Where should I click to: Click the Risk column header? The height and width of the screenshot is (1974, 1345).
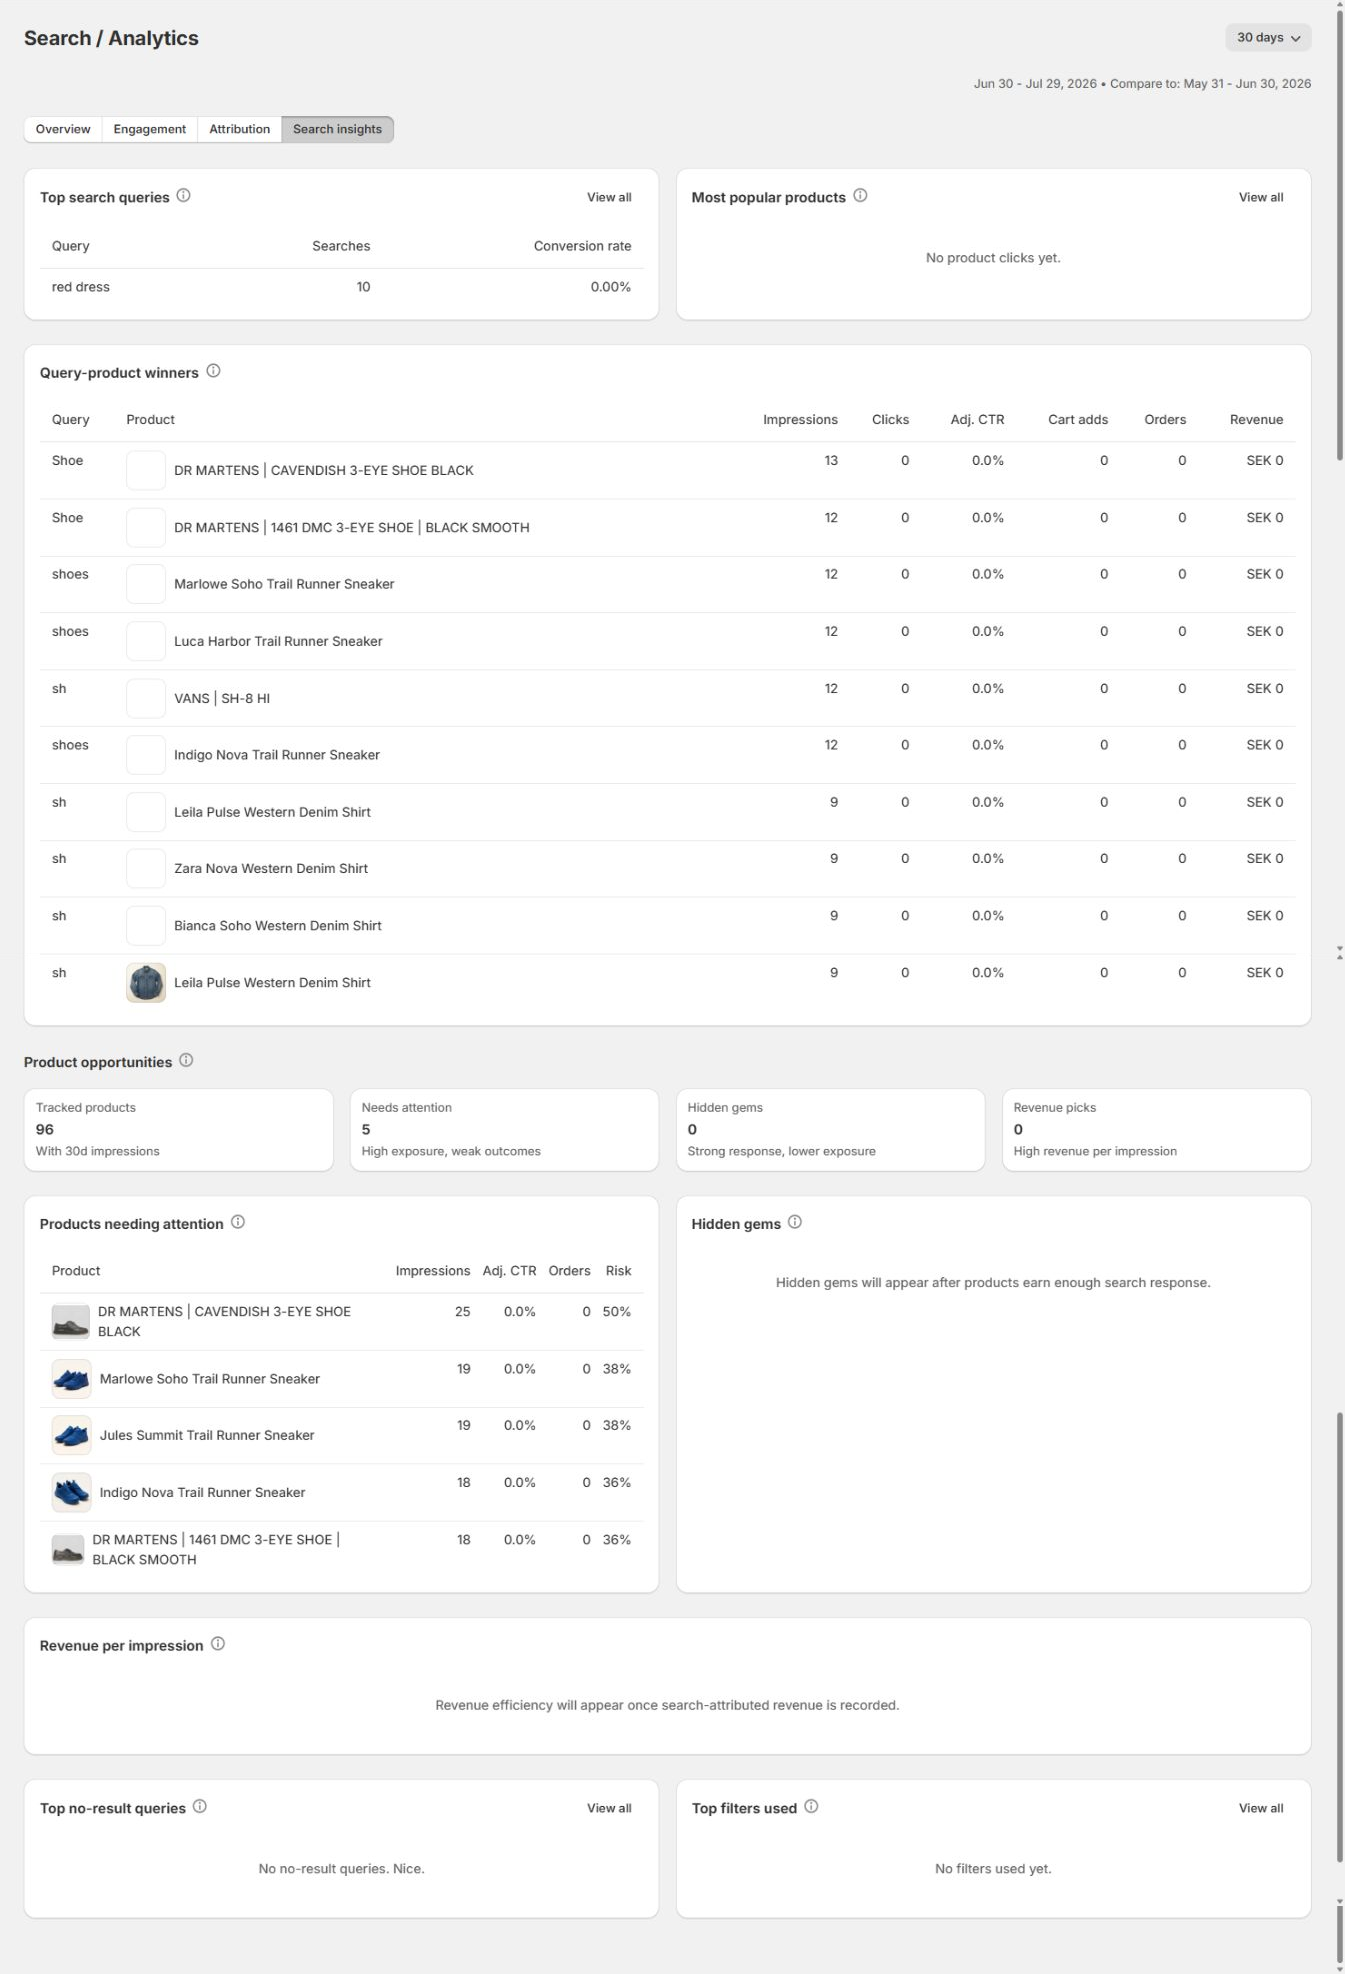pyautogui.click(x=618, y=1271)
